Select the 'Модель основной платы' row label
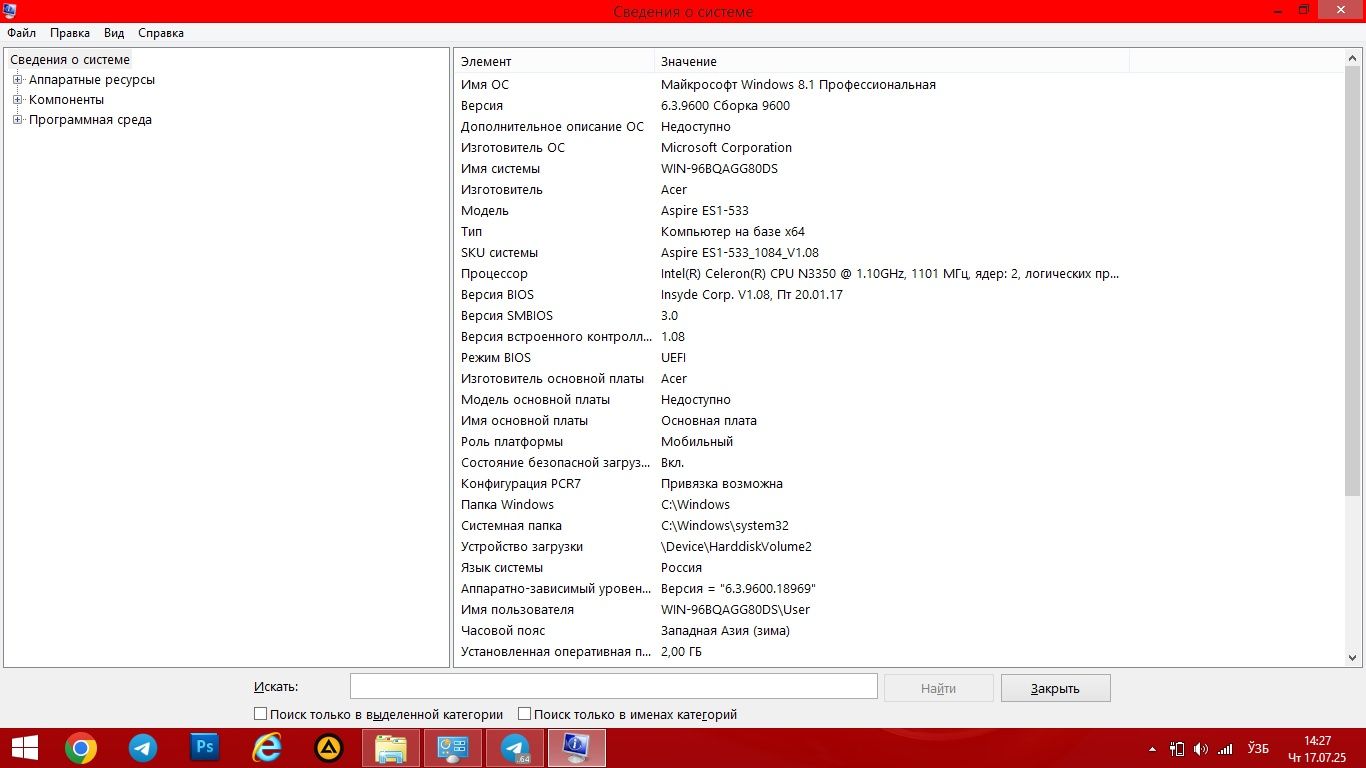The image size is (1366, 768). (535, 400)
